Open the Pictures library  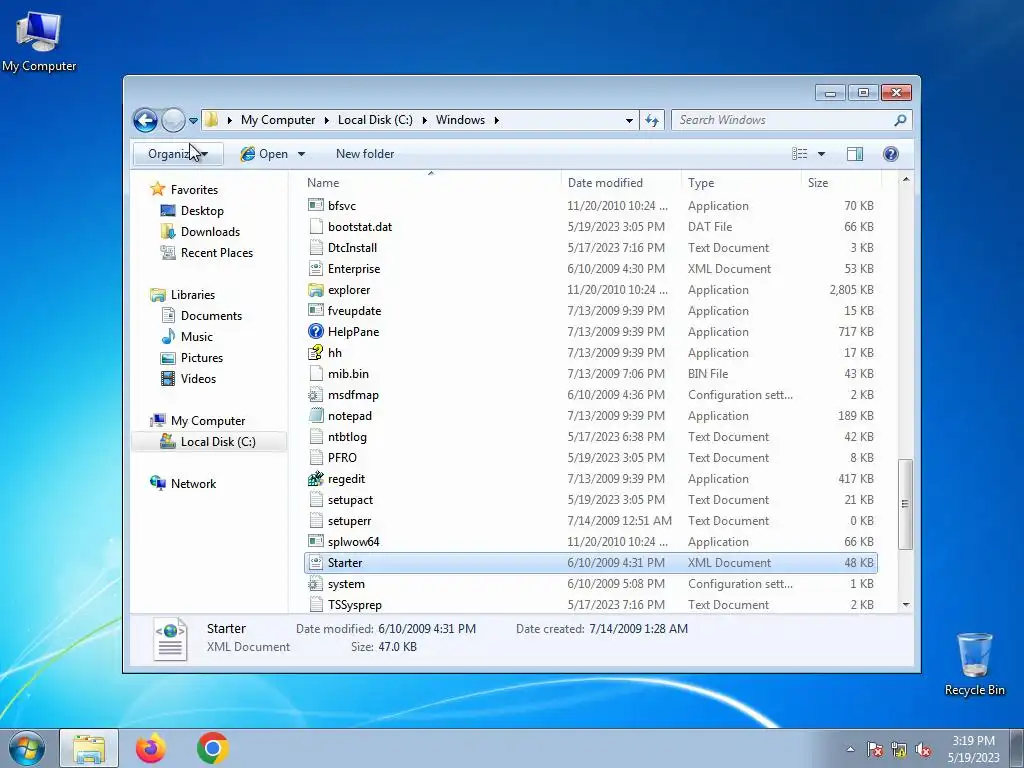point(201,358)
